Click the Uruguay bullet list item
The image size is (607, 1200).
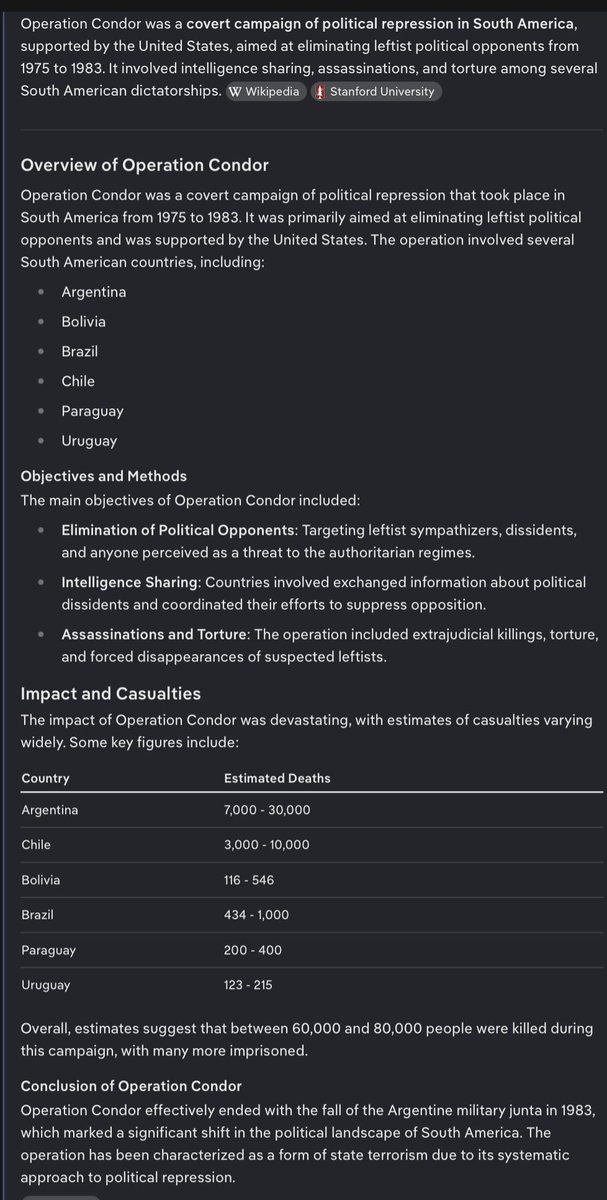pyautogui.click(x=89, y=441)
